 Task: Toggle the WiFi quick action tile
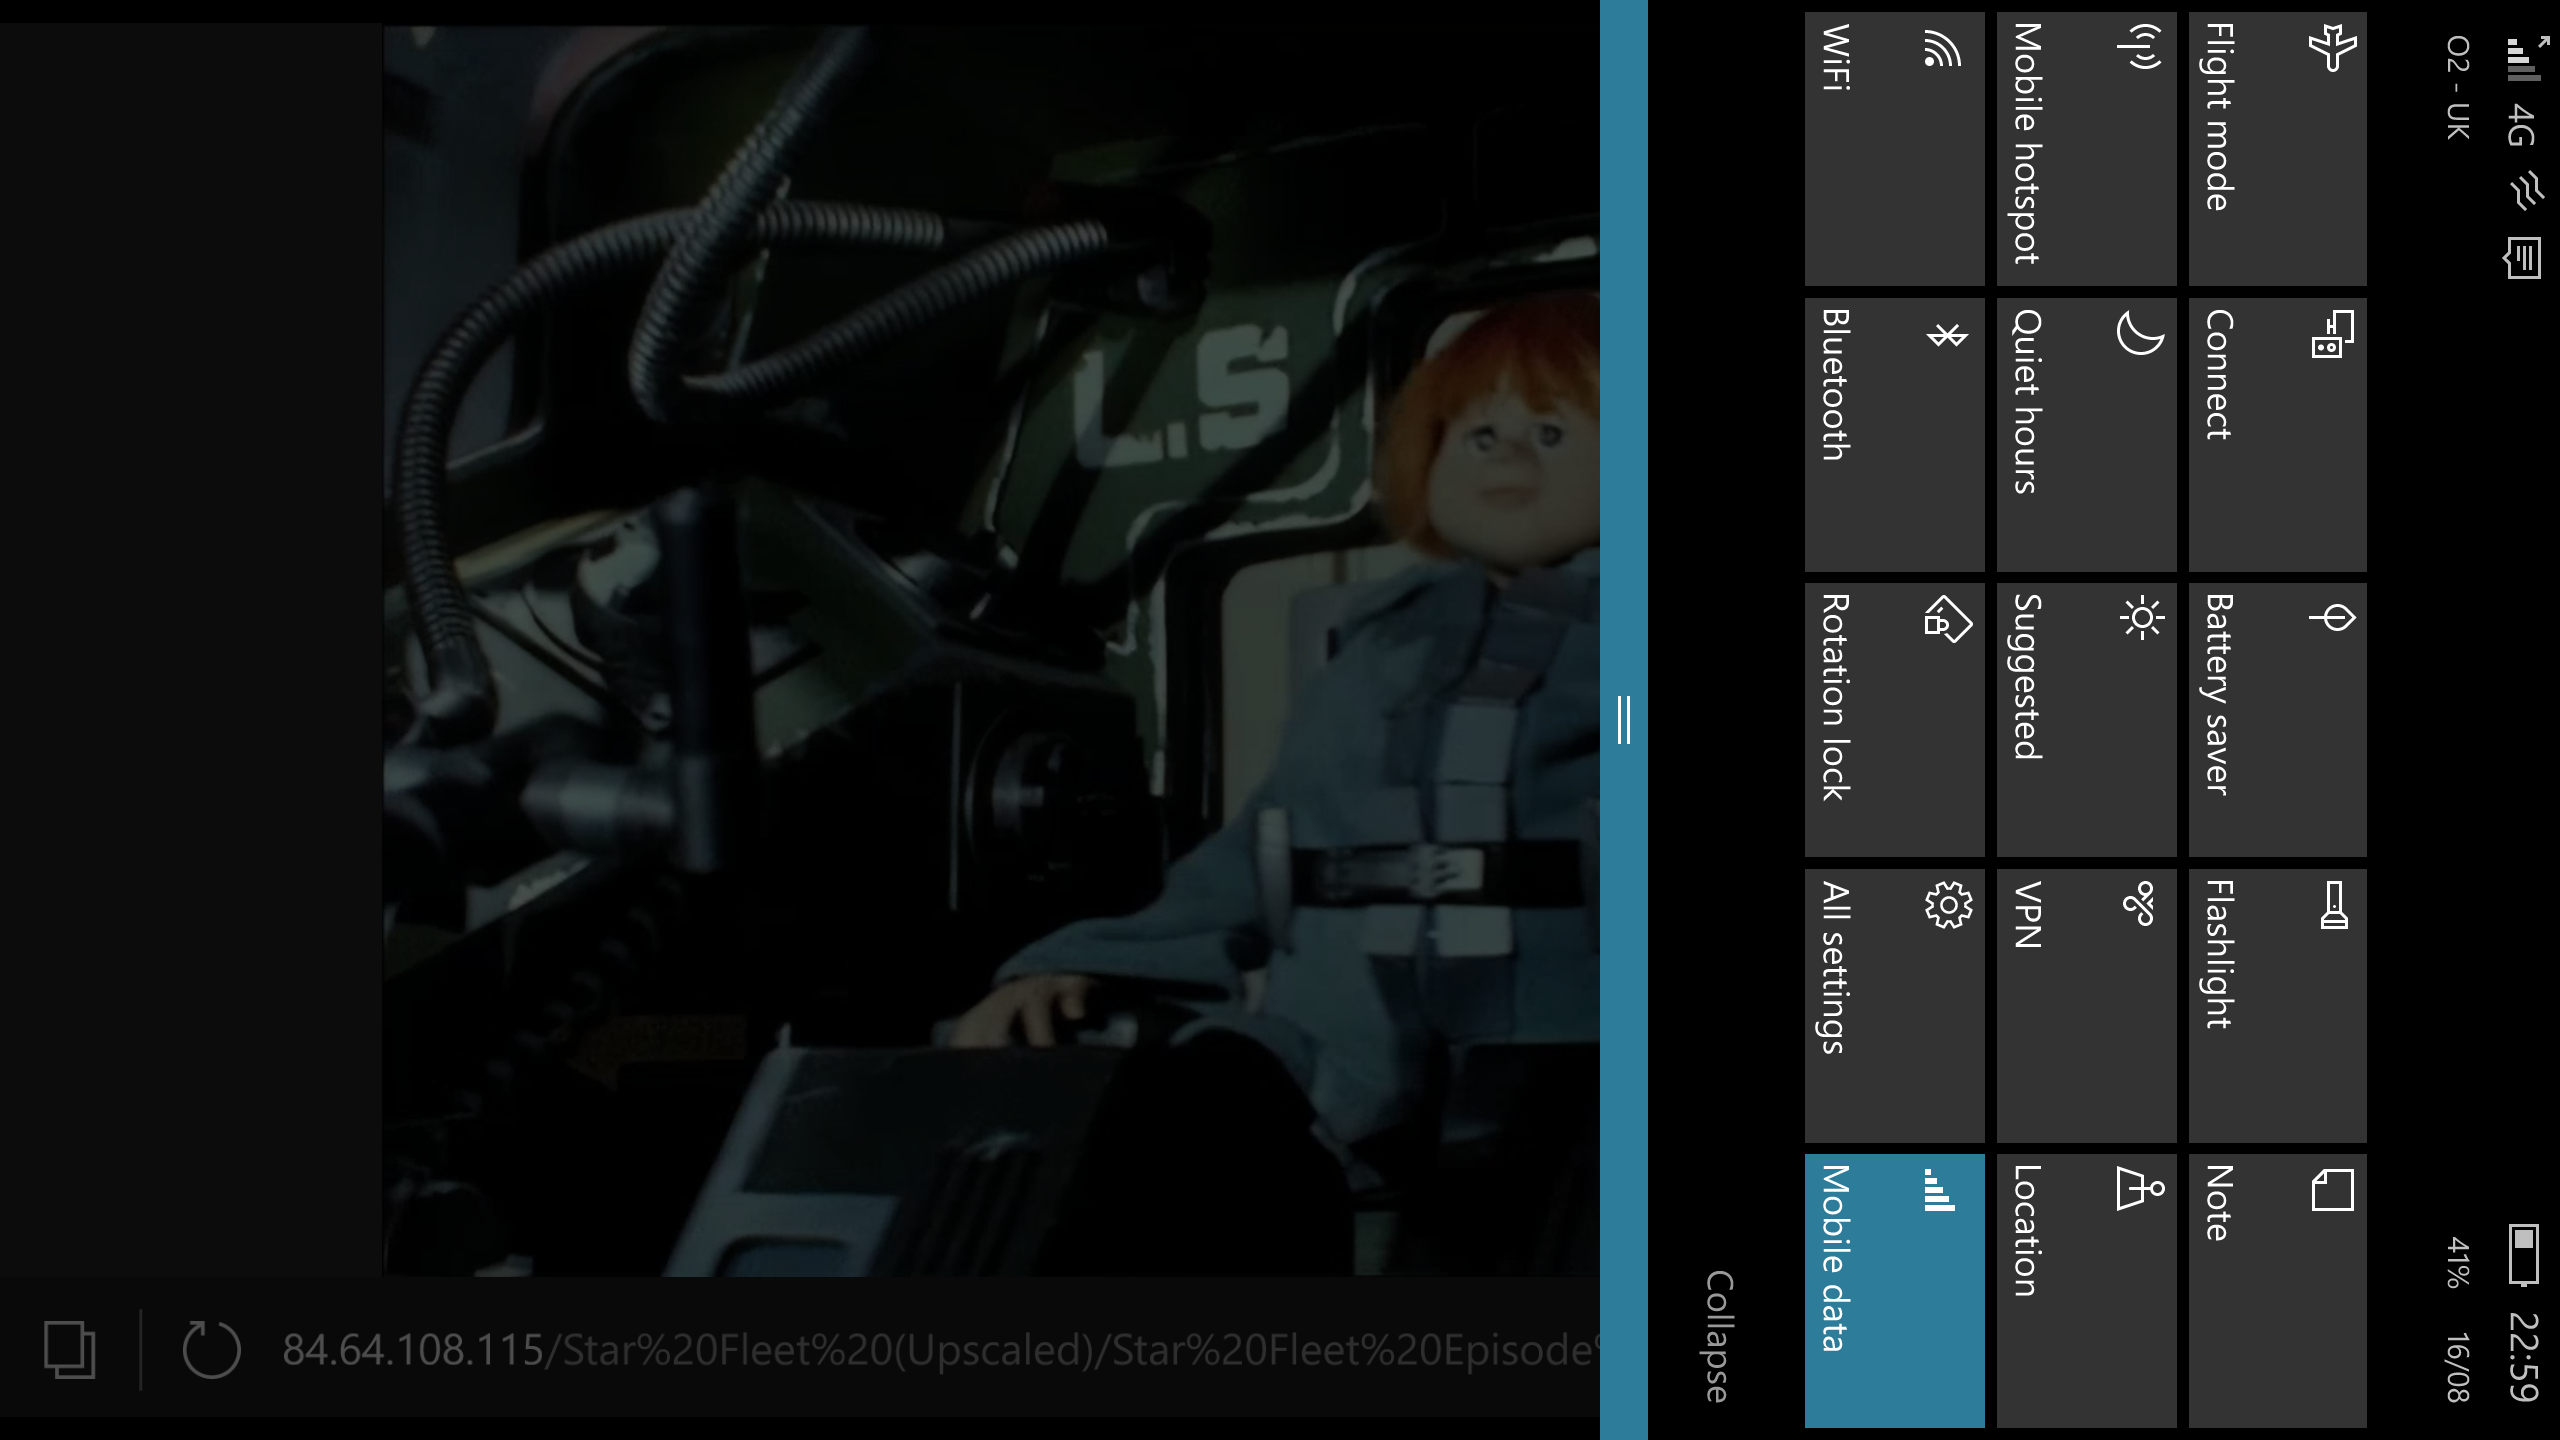(1894, 149)
